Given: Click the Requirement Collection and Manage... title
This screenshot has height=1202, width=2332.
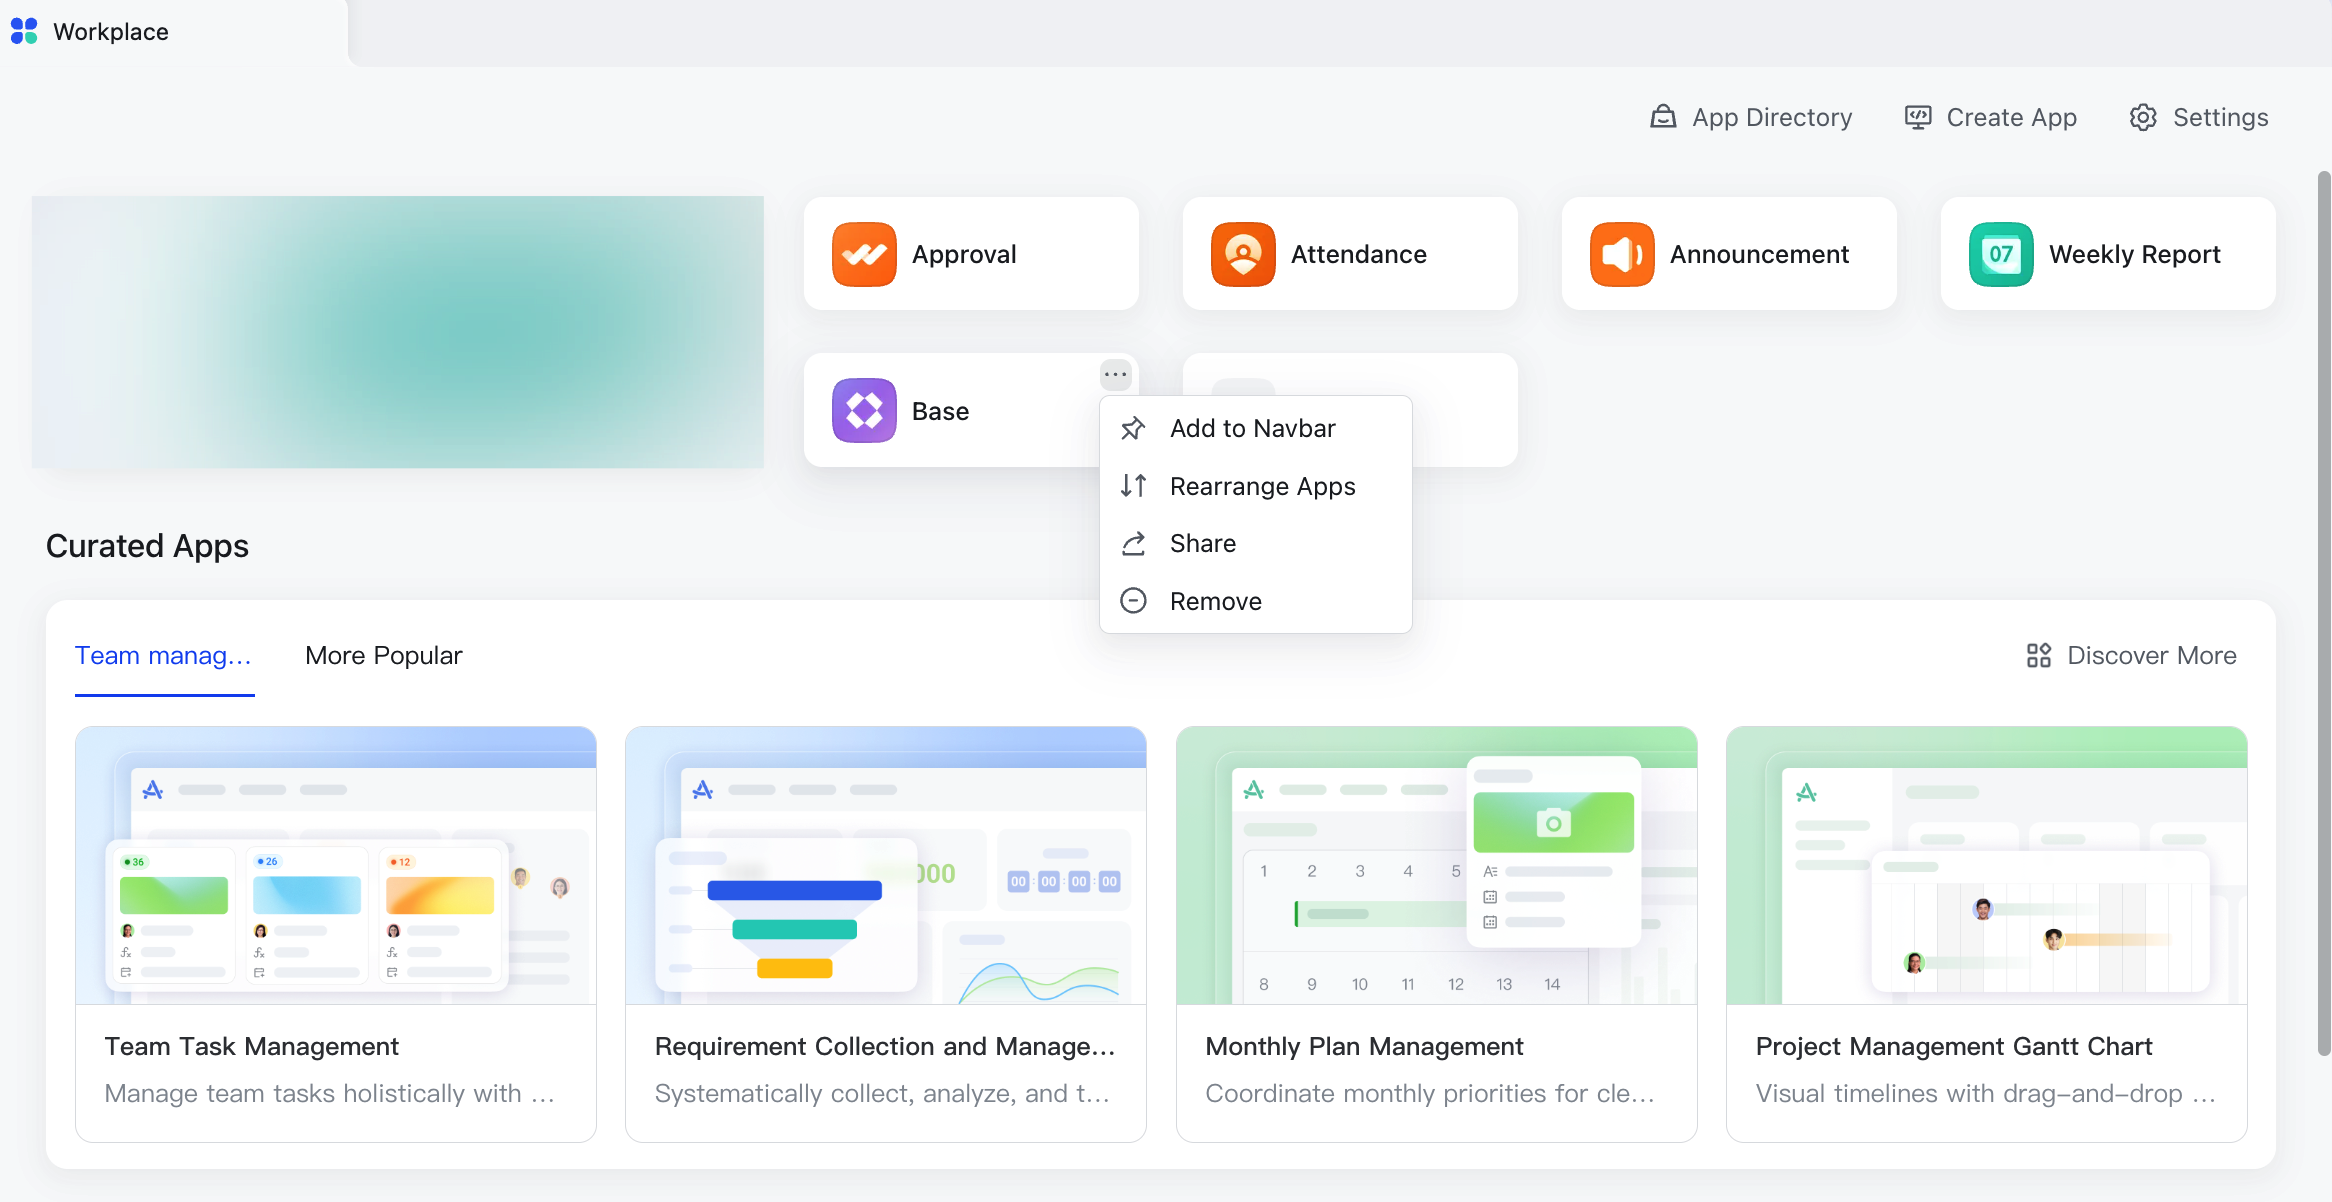Looking at the screenshot, I should tap(885, 1046).
